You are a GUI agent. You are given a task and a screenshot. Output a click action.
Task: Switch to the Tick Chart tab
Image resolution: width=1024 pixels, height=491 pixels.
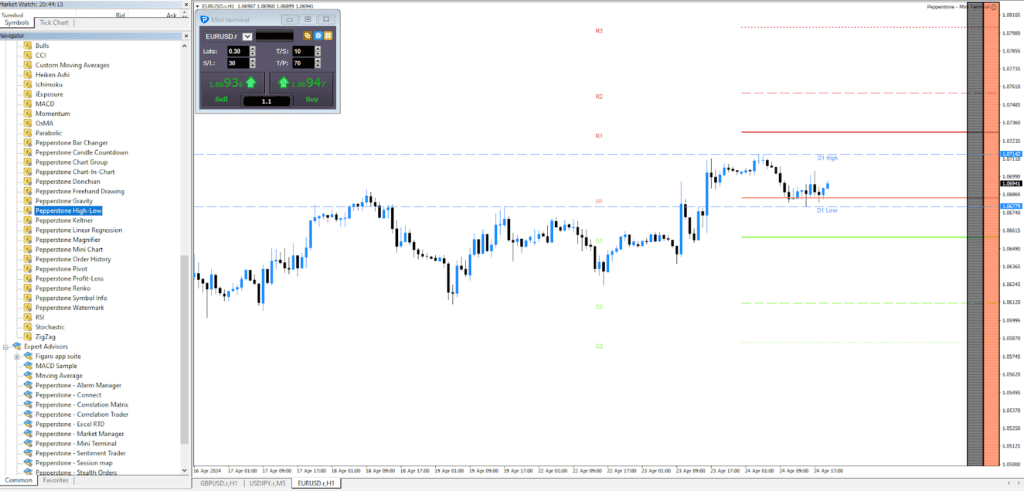pyautogui.click(x=54, y=23)
